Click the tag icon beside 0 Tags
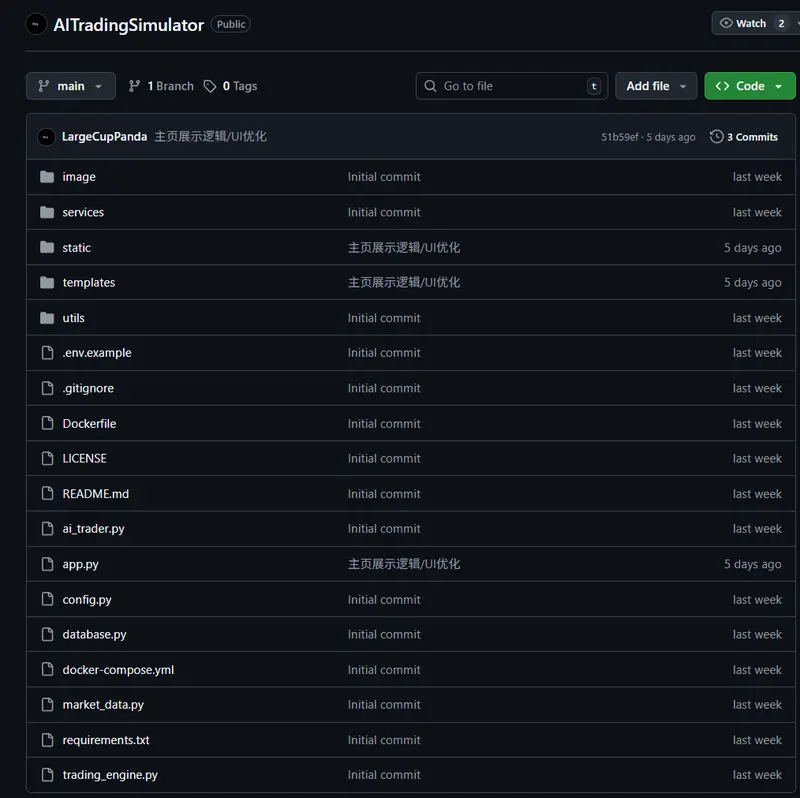This screenshot has height=798, width=800. click(210, 86)
